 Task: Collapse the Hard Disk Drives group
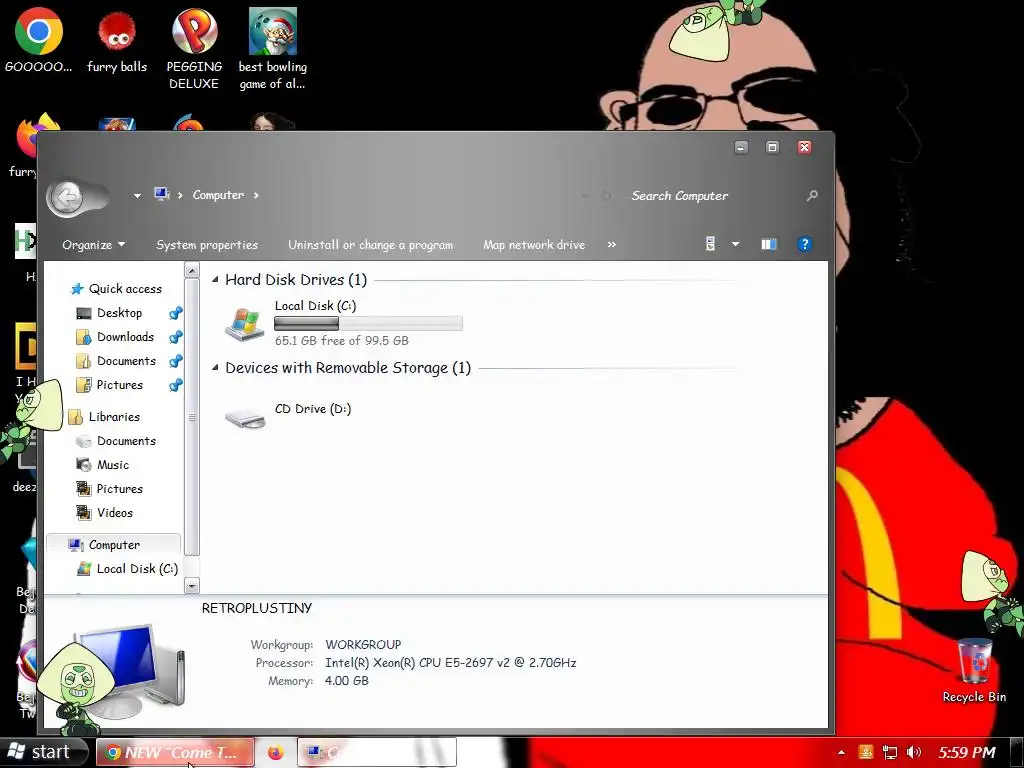click(215, 280)
